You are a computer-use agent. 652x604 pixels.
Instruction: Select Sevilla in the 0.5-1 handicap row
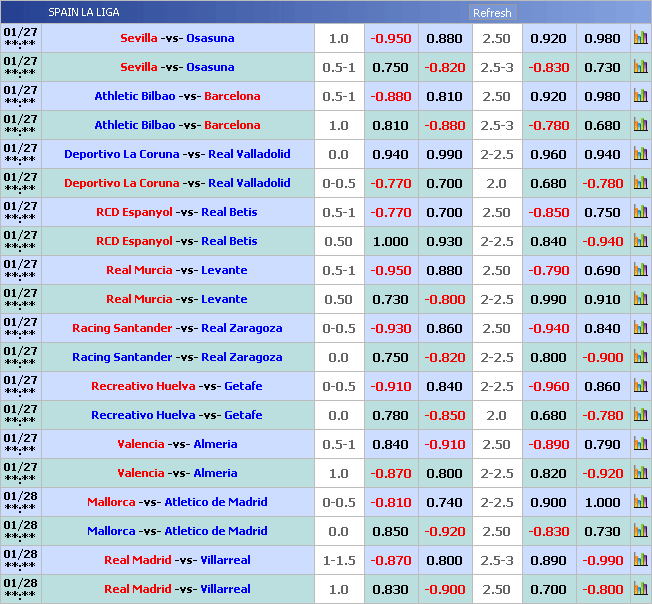coord(139,67)
